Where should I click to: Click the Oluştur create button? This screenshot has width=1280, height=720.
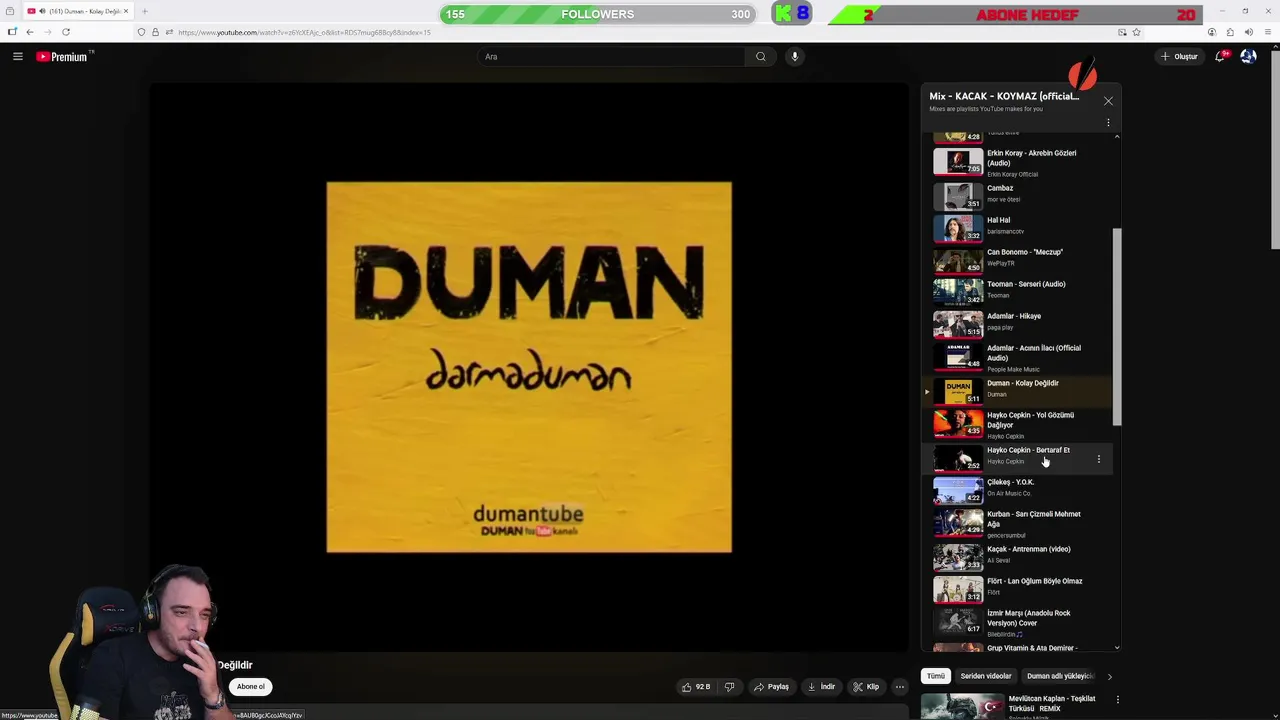[1179, 57]
